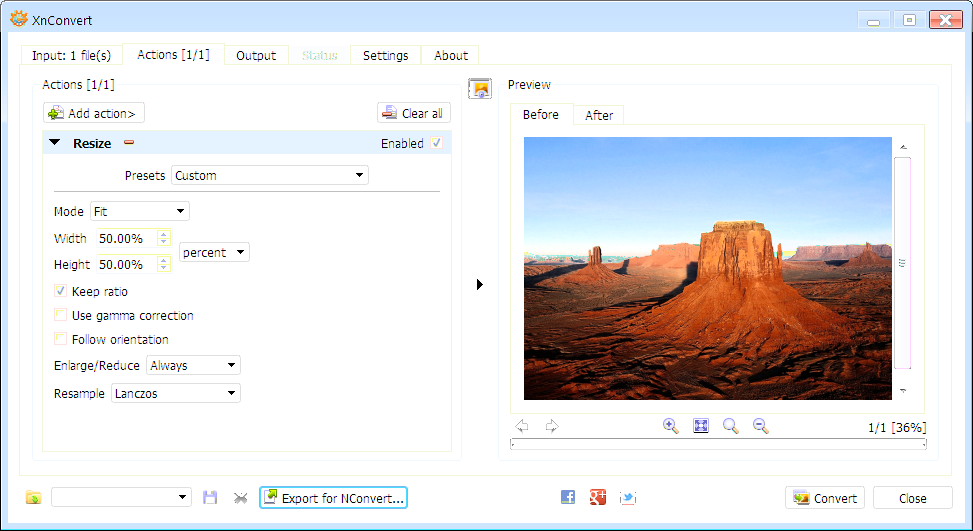Image resolution: width=973 pixels, height=531 pixels.
Task: Delete the script with X icon
Action: [x=240, y=498]
